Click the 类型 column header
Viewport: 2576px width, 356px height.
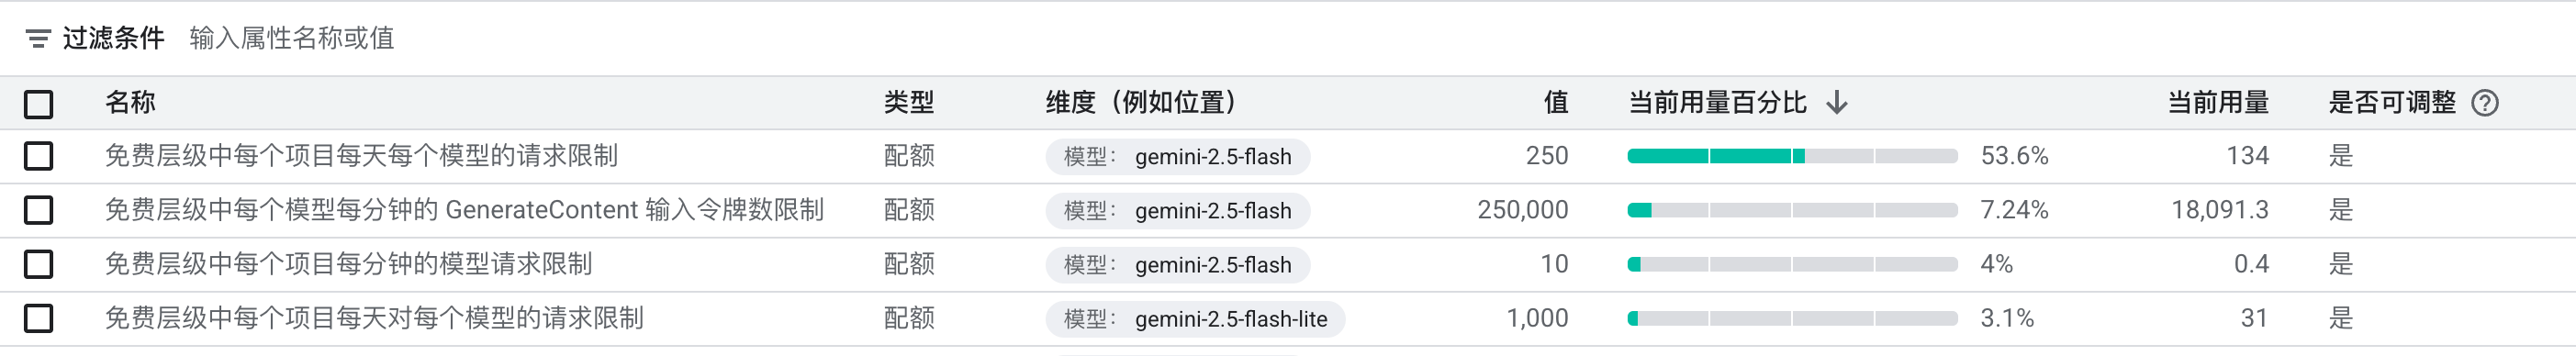909,102
